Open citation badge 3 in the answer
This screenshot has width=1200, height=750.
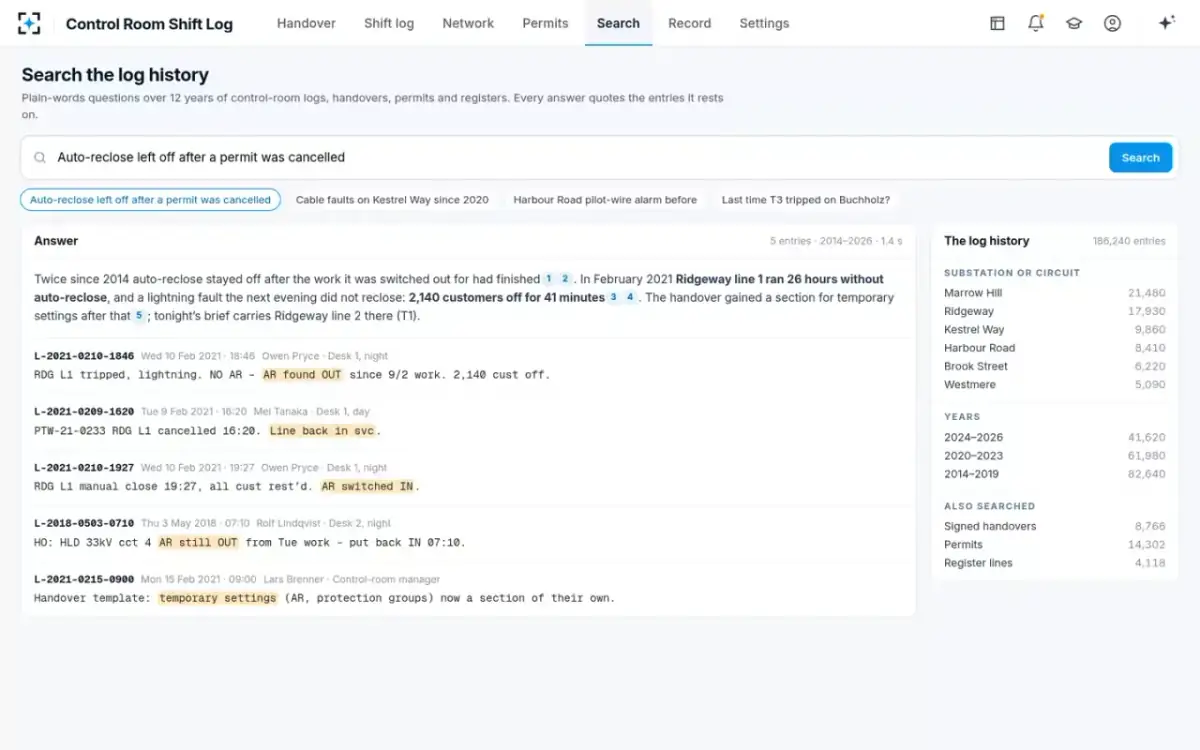tap(613, 298)
